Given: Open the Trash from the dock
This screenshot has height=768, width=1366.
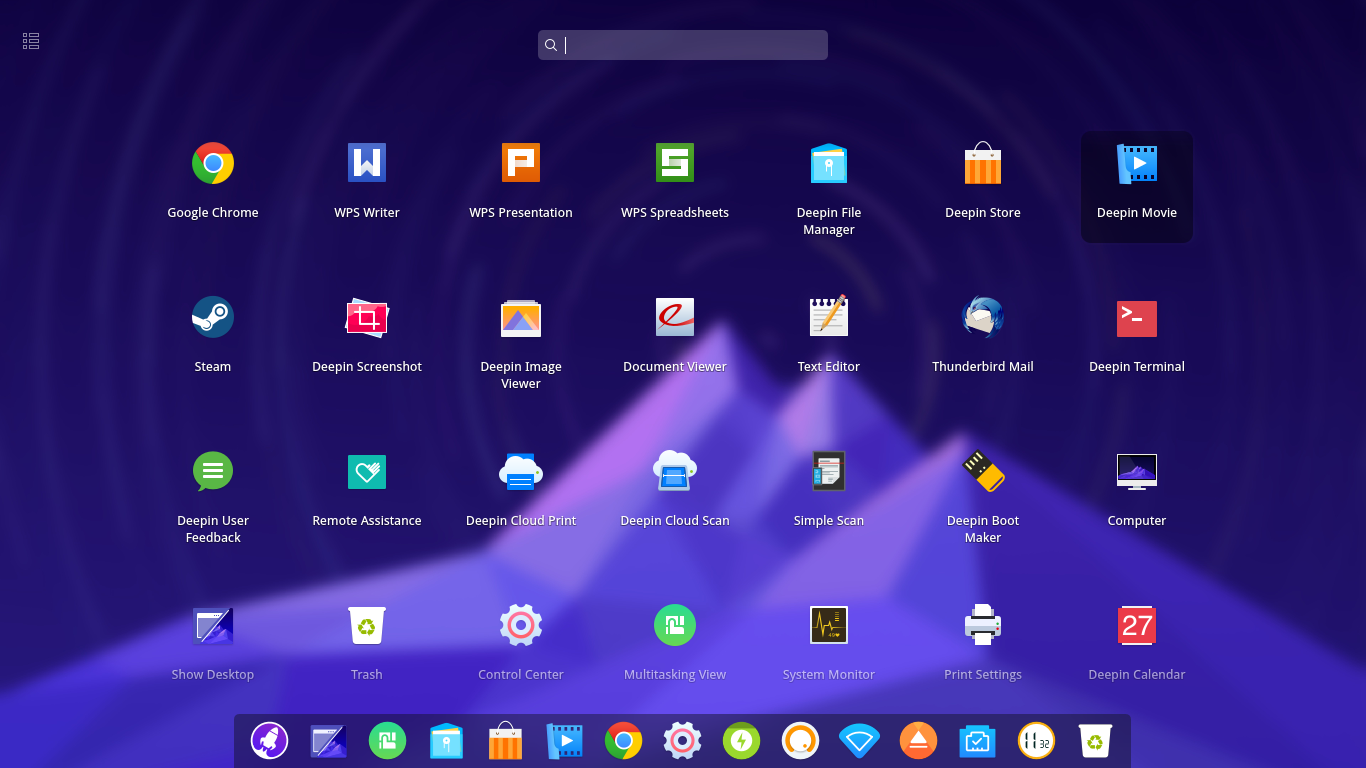Looking at the screenshot, I should tap(1094, 741).
